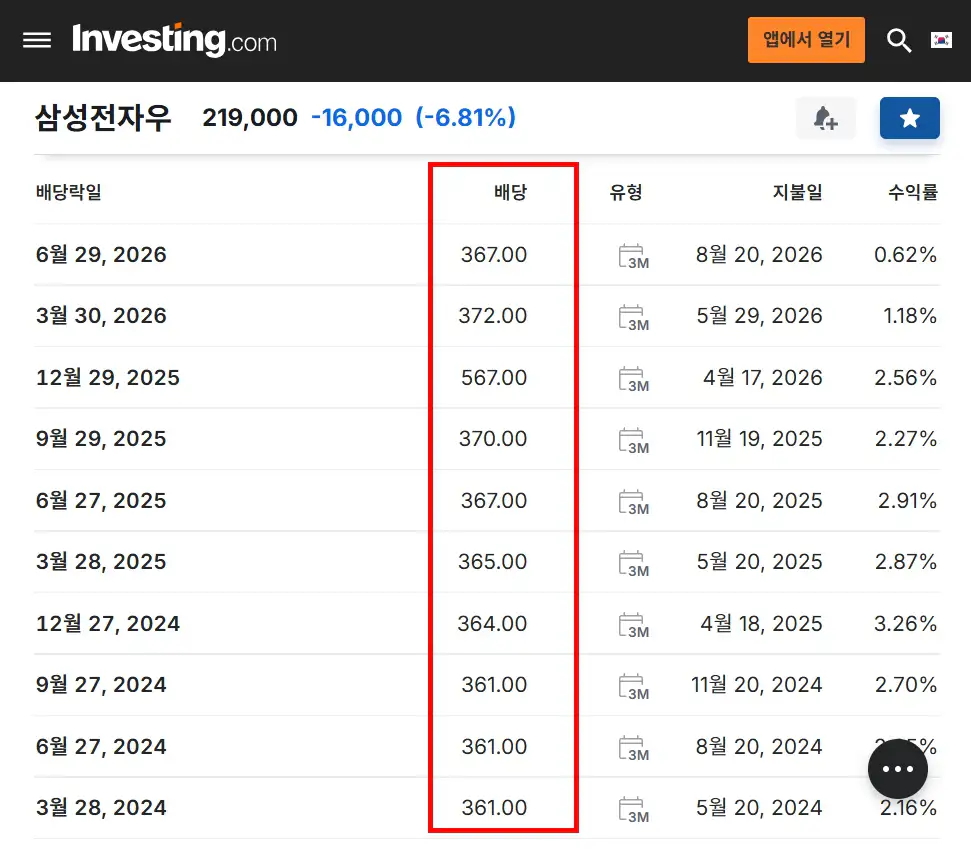This screenshot has width=971, height=849.
Task: Click payment date 8월 20, 2025
Action: coord(759,500)
